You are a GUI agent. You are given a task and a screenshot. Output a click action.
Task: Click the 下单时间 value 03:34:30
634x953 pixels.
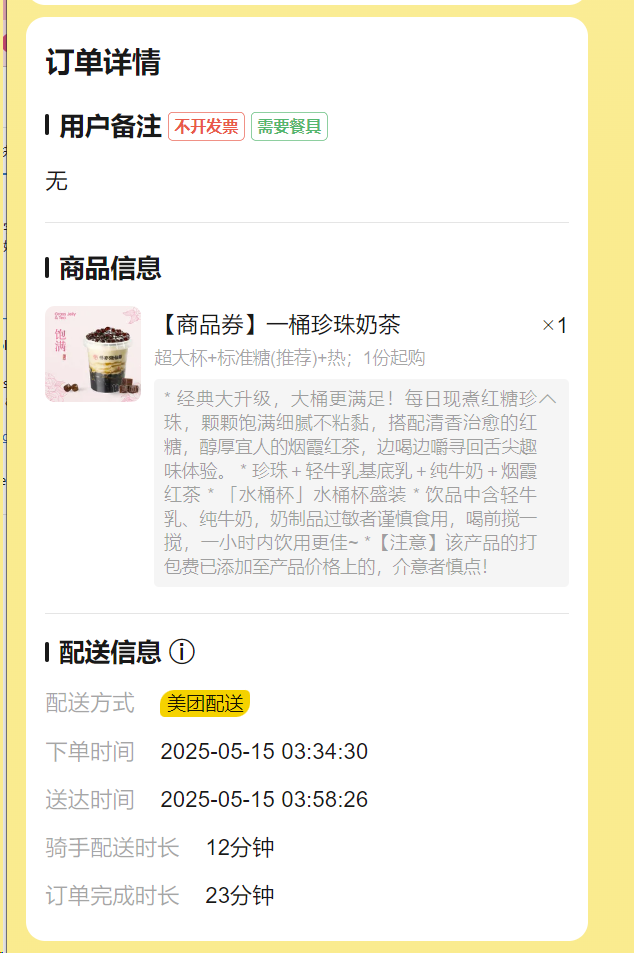264,751
